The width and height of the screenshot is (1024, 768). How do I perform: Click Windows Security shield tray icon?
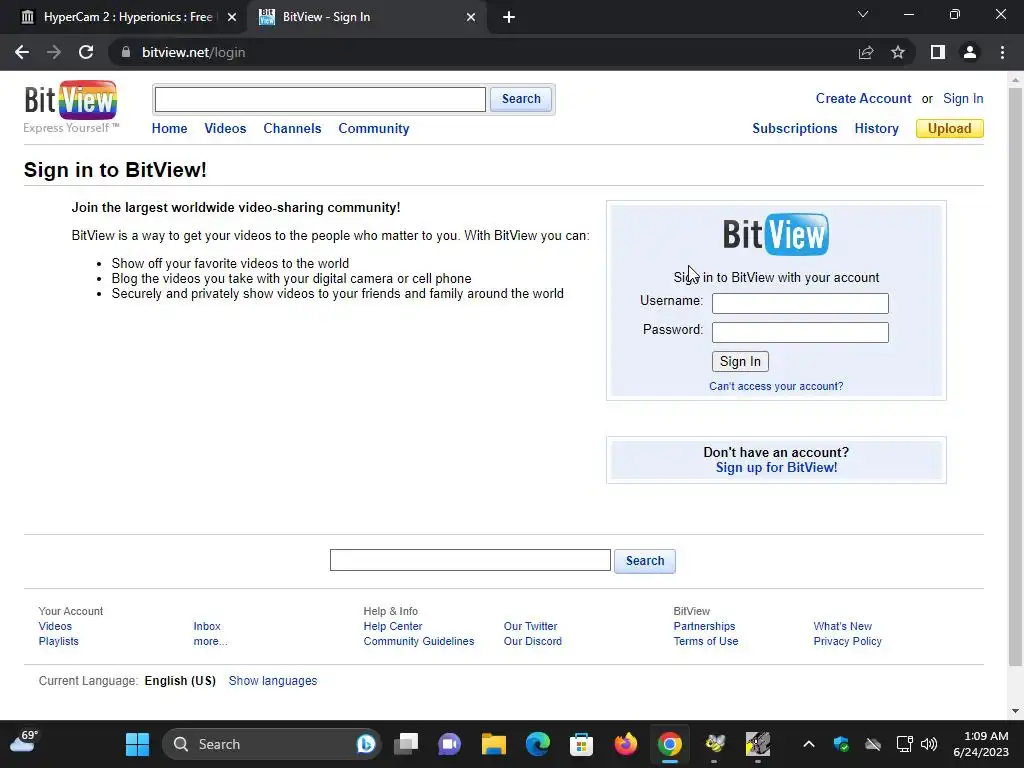coord(841,744)
